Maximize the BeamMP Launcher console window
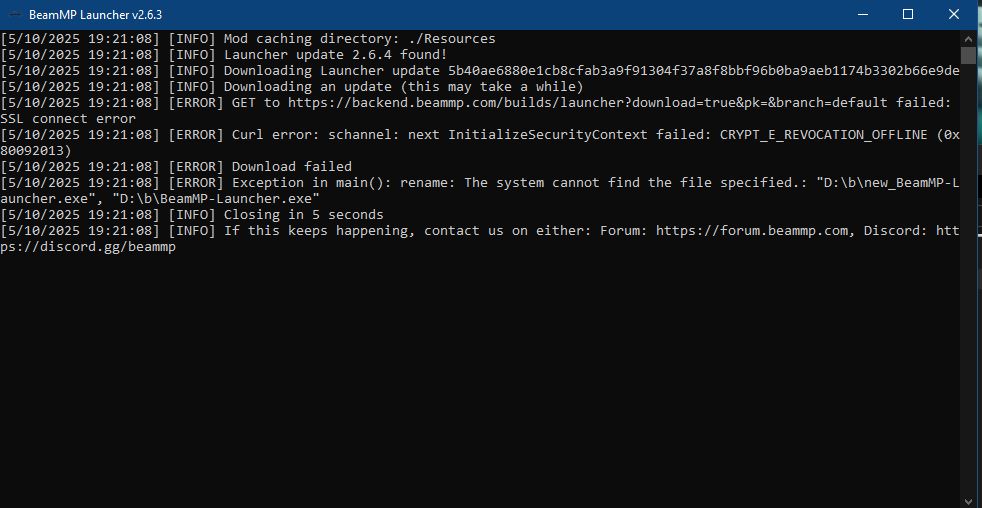982x508 pixels. point(908,14)
